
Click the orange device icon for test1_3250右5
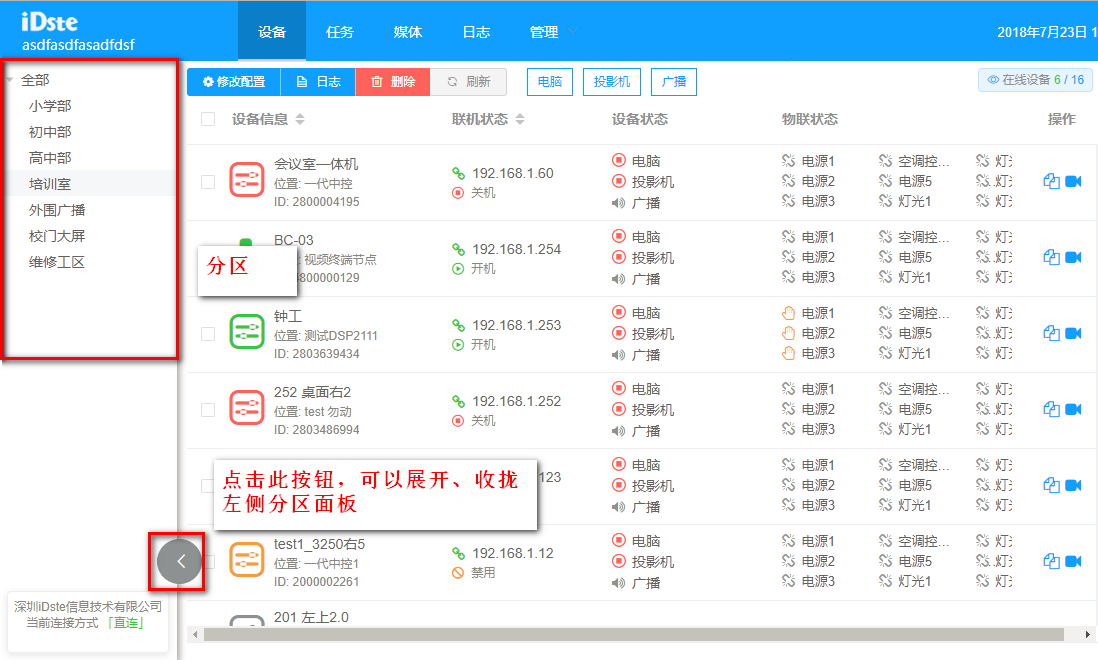247,560
